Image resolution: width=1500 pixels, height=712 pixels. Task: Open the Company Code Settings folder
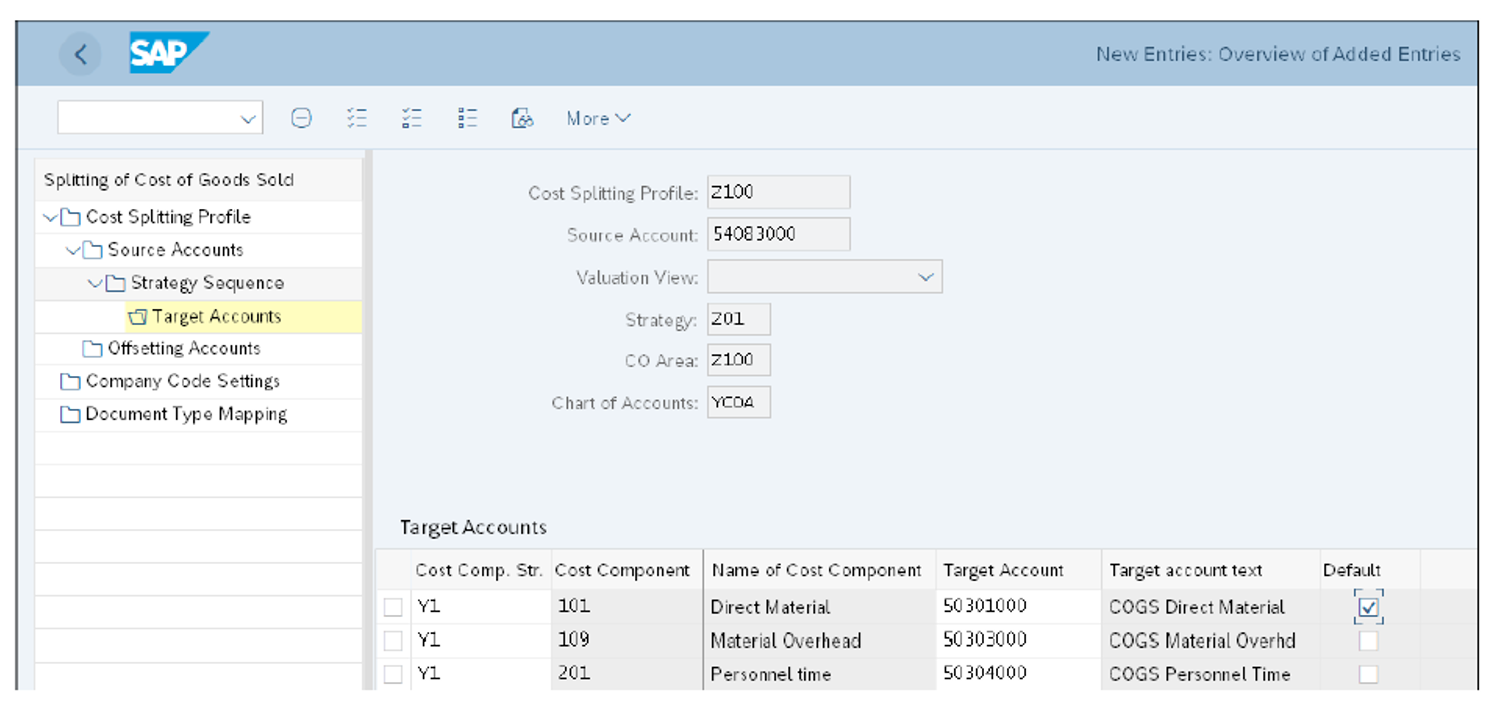183,381
